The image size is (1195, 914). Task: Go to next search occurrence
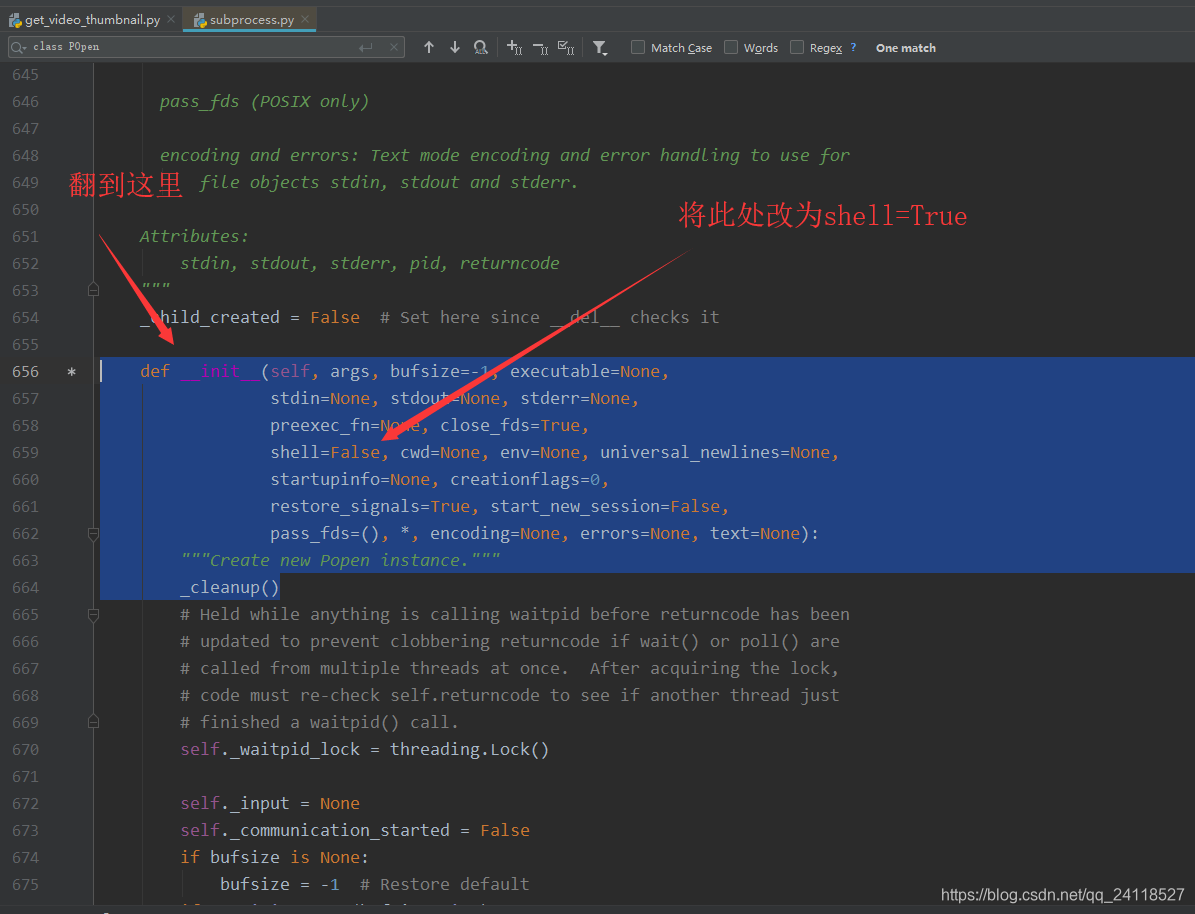455,47
